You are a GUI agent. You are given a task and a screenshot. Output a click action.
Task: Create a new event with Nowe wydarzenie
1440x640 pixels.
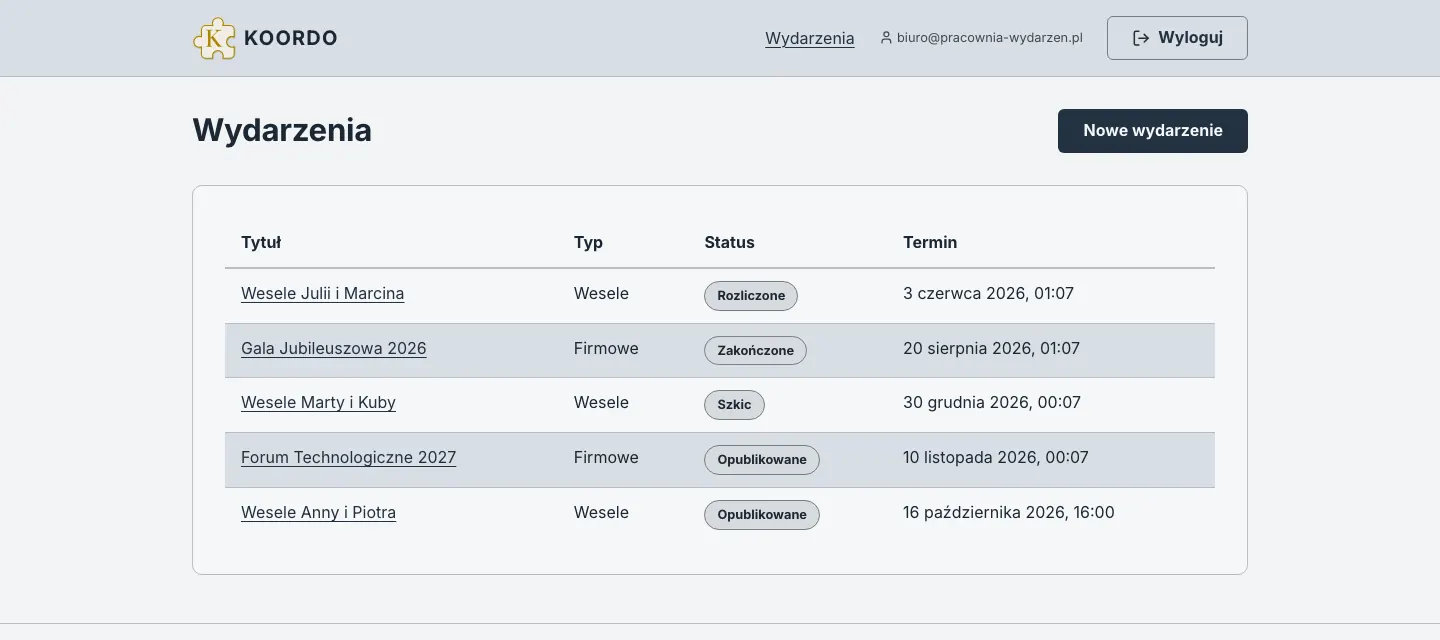pos(1153,131)
